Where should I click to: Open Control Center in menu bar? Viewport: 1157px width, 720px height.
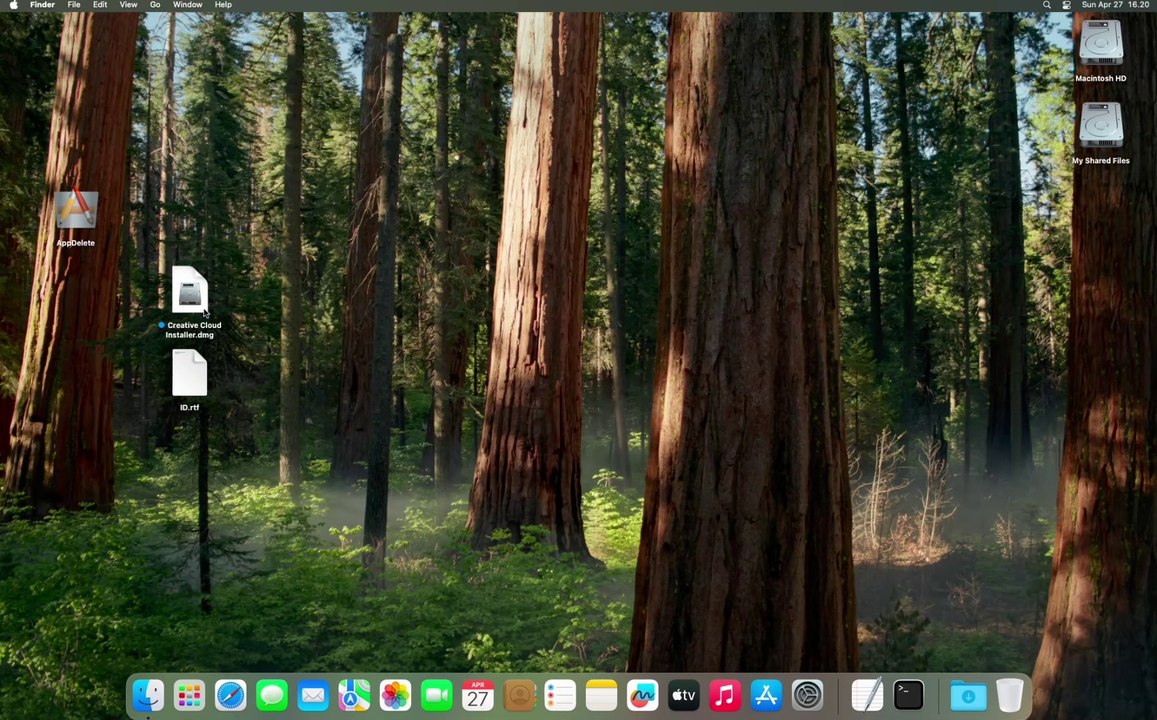(x=1066, y=4)
